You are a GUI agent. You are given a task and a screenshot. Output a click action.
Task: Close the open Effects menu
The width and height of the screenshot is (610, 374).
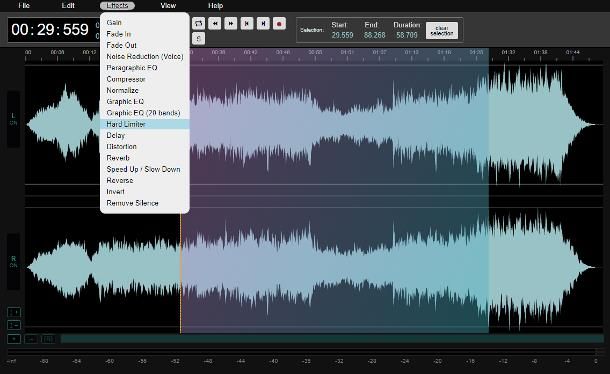point(117,5)
